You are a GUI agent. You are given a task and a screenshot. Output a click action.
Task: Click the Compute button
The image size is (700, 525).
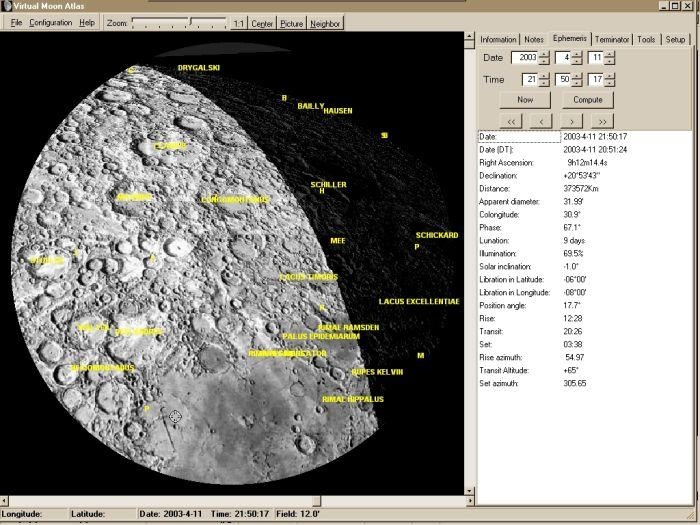pyautogui.click(x=587, y=100)
